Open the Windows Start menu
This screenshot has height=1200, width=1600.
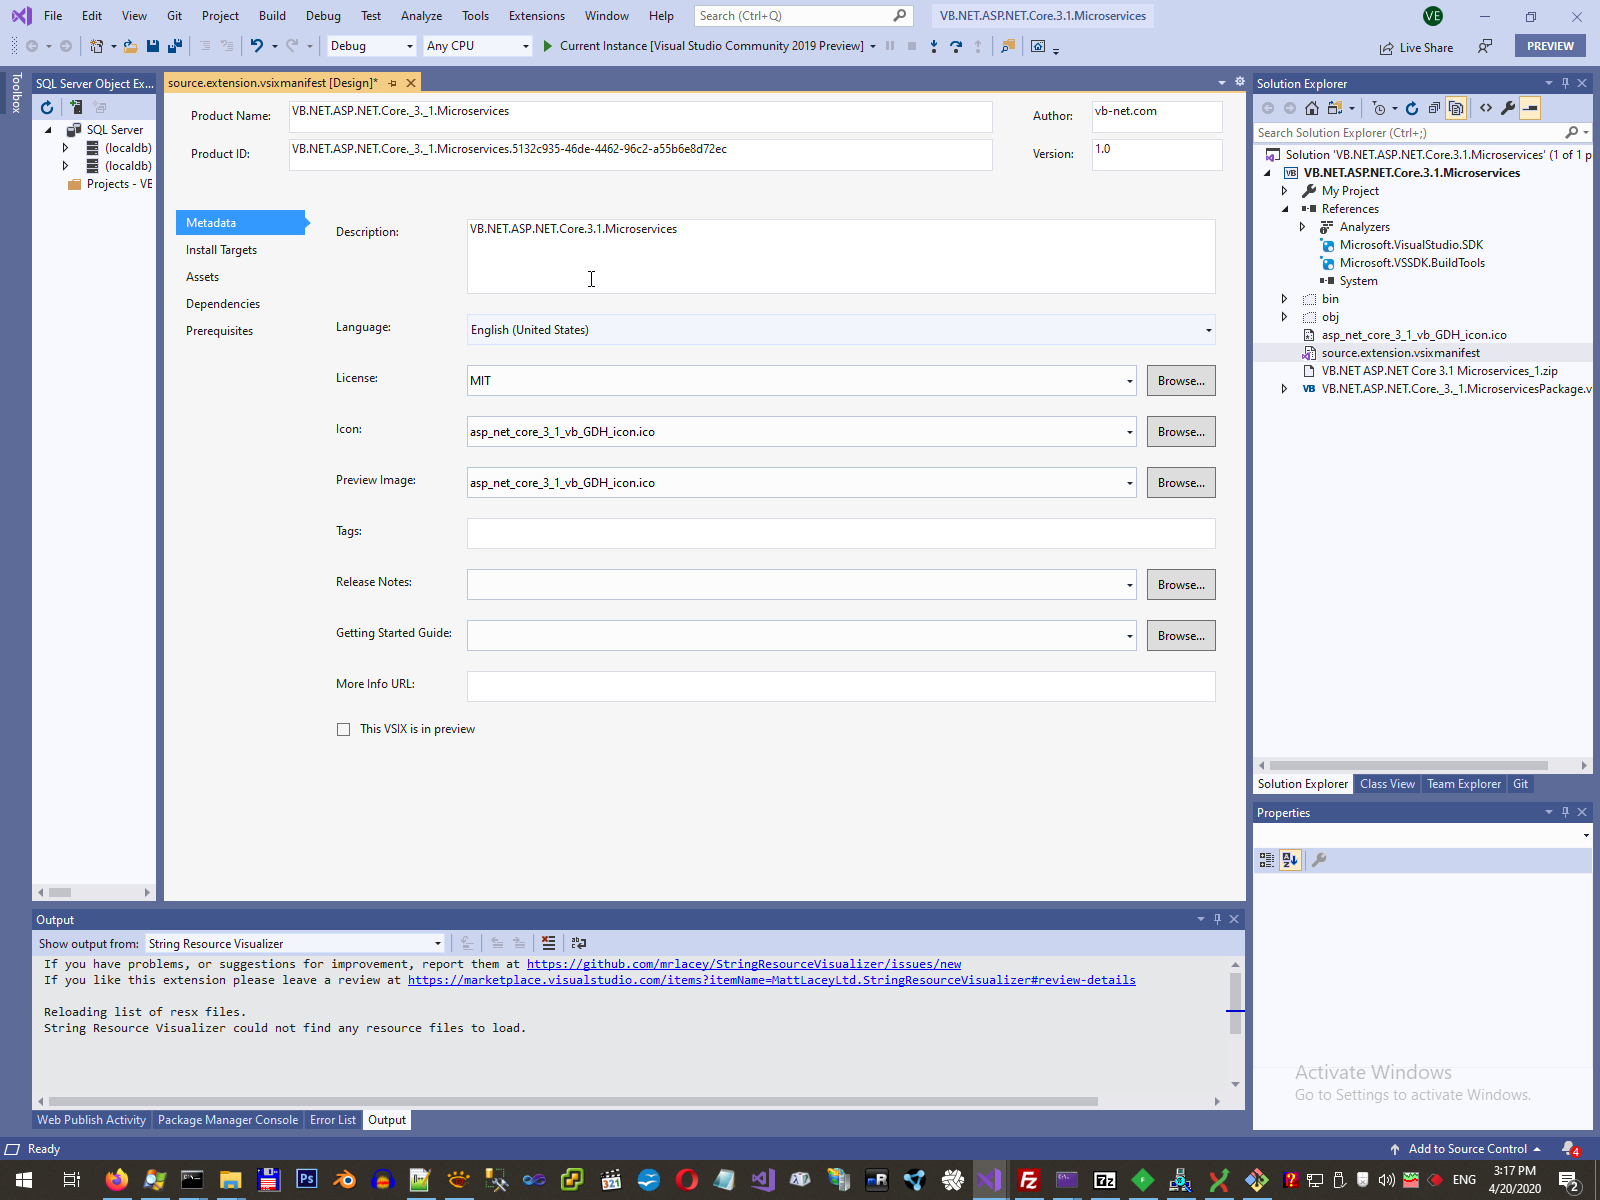click(24, 1180)
